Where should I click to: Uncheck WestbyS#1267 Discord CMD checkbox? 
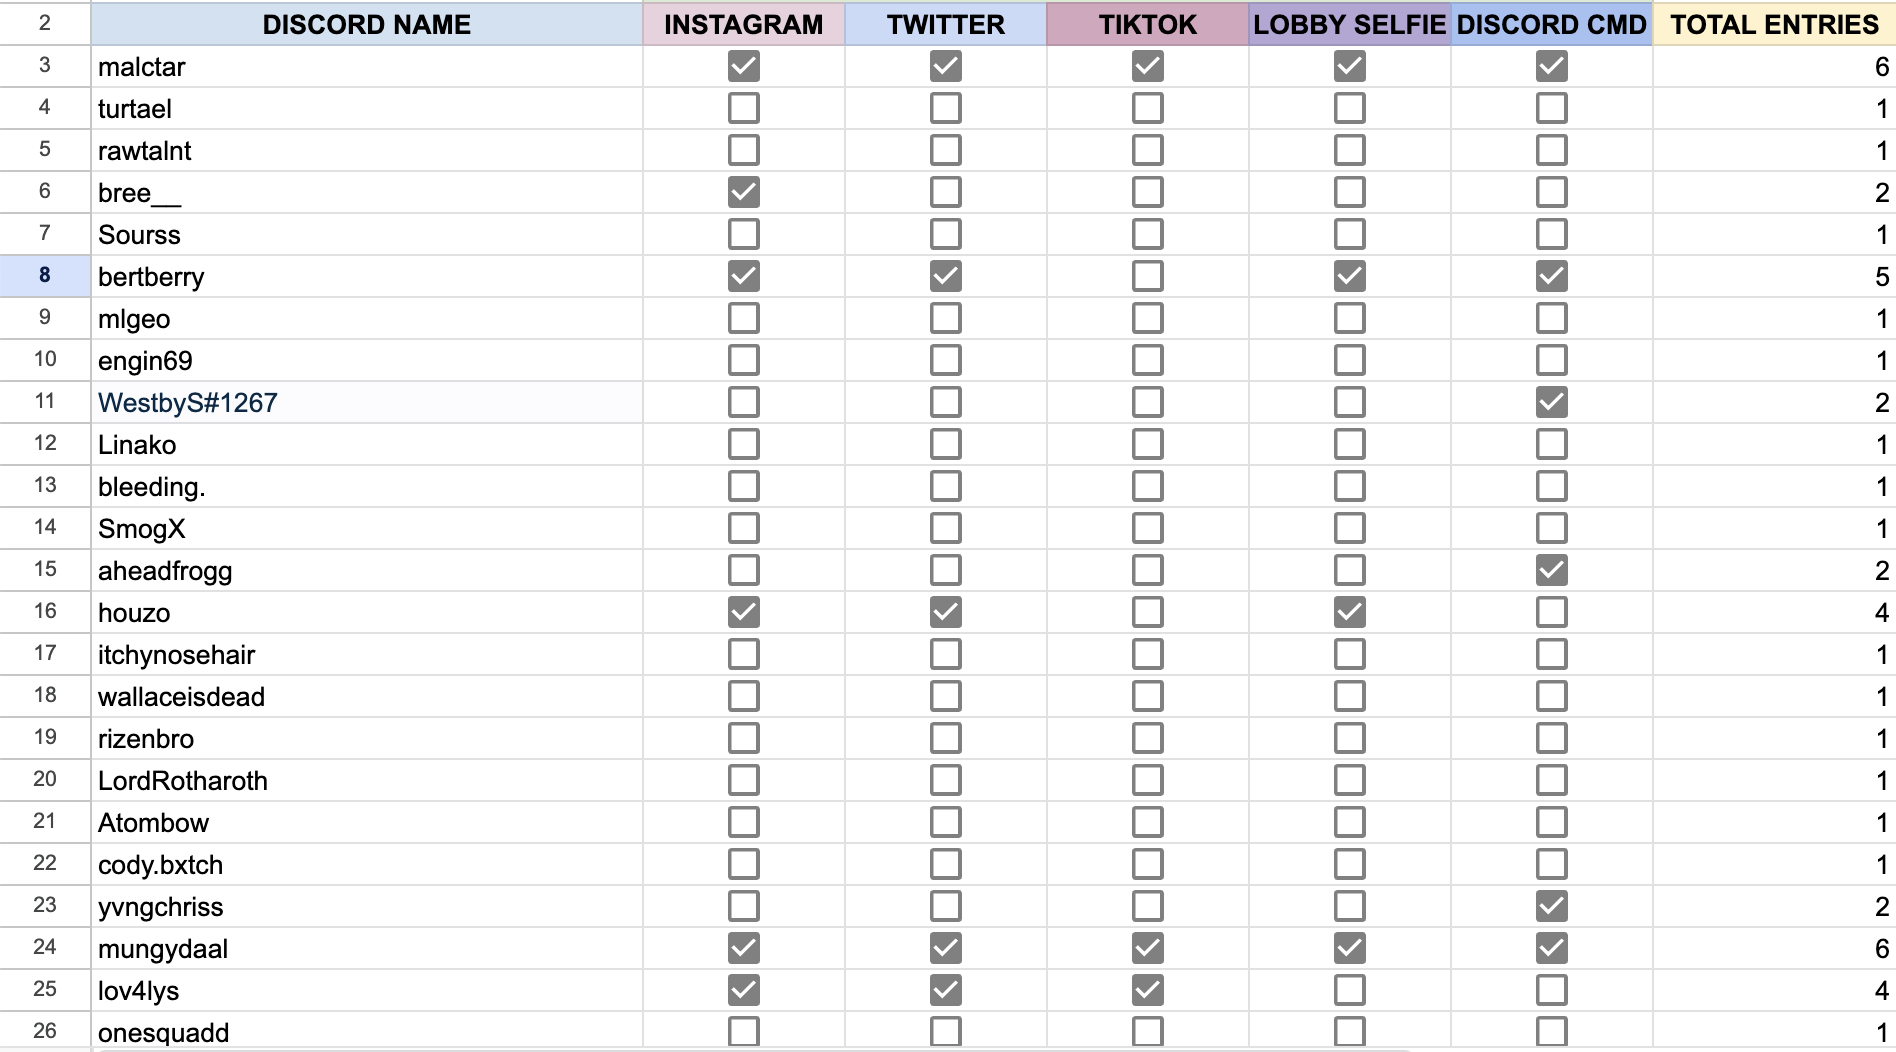(1552, 402)
